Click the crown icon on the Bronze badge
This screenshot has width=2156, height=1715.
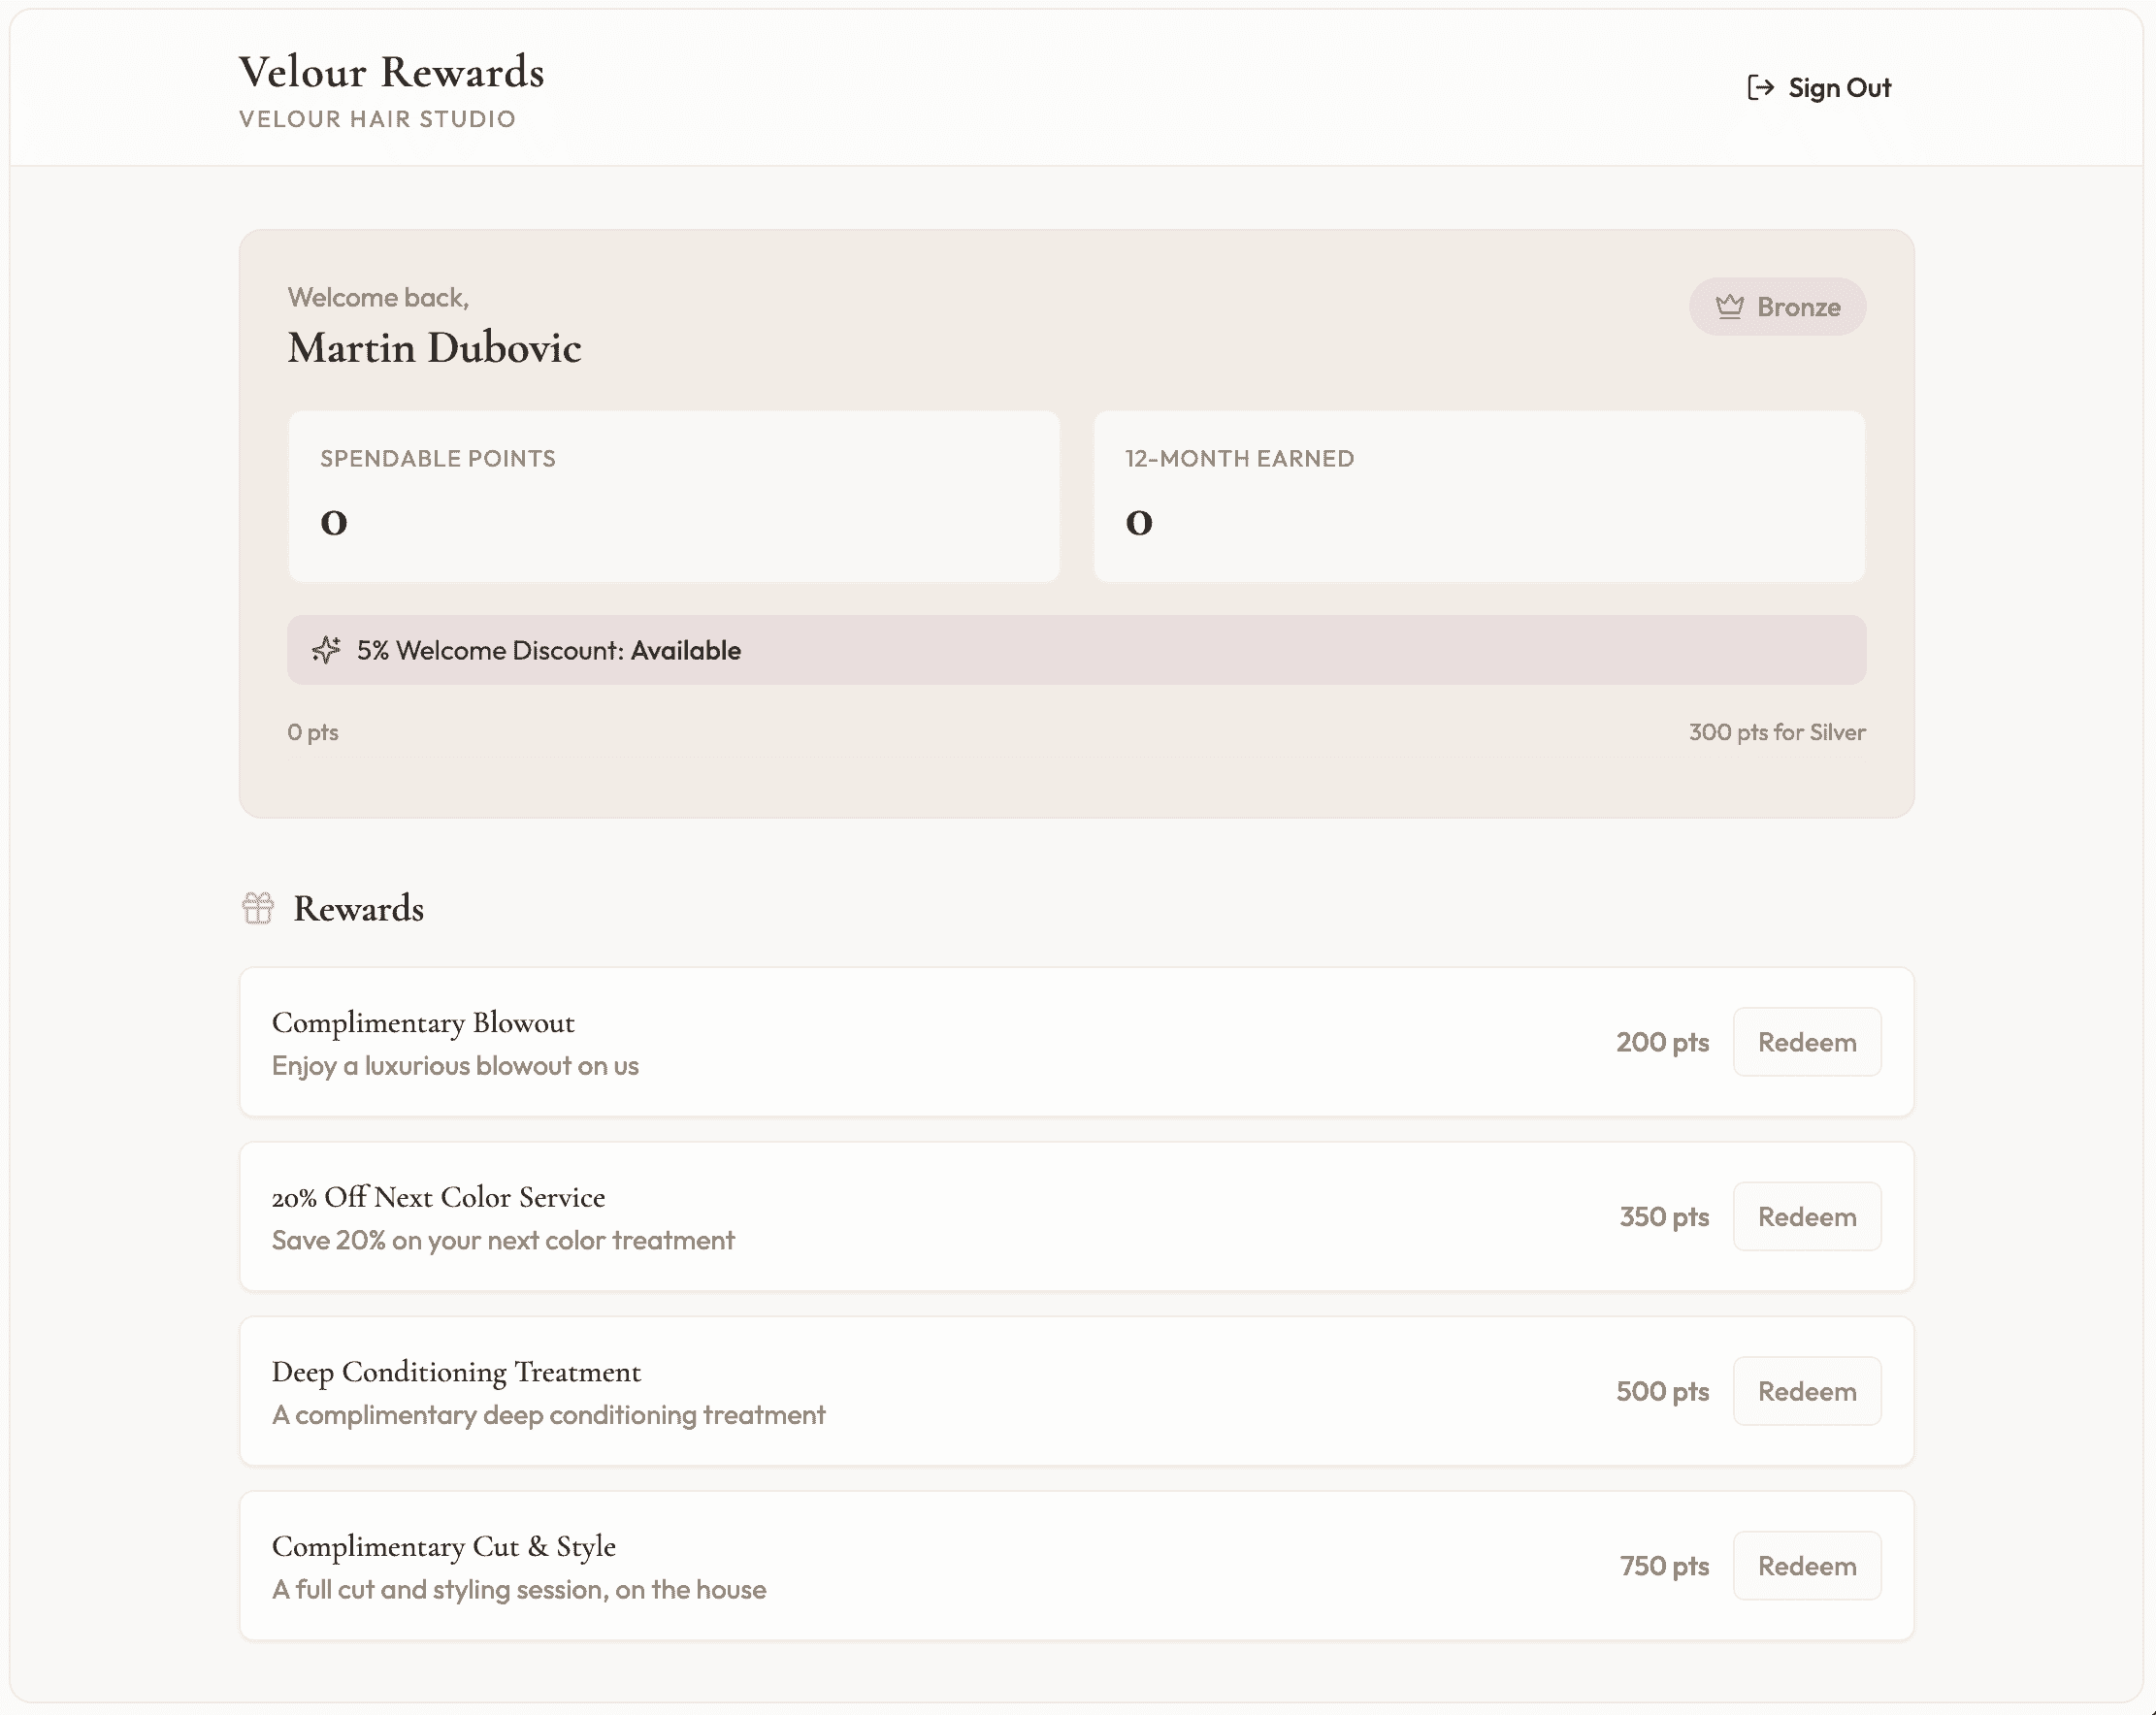[x=1732, y=307]
